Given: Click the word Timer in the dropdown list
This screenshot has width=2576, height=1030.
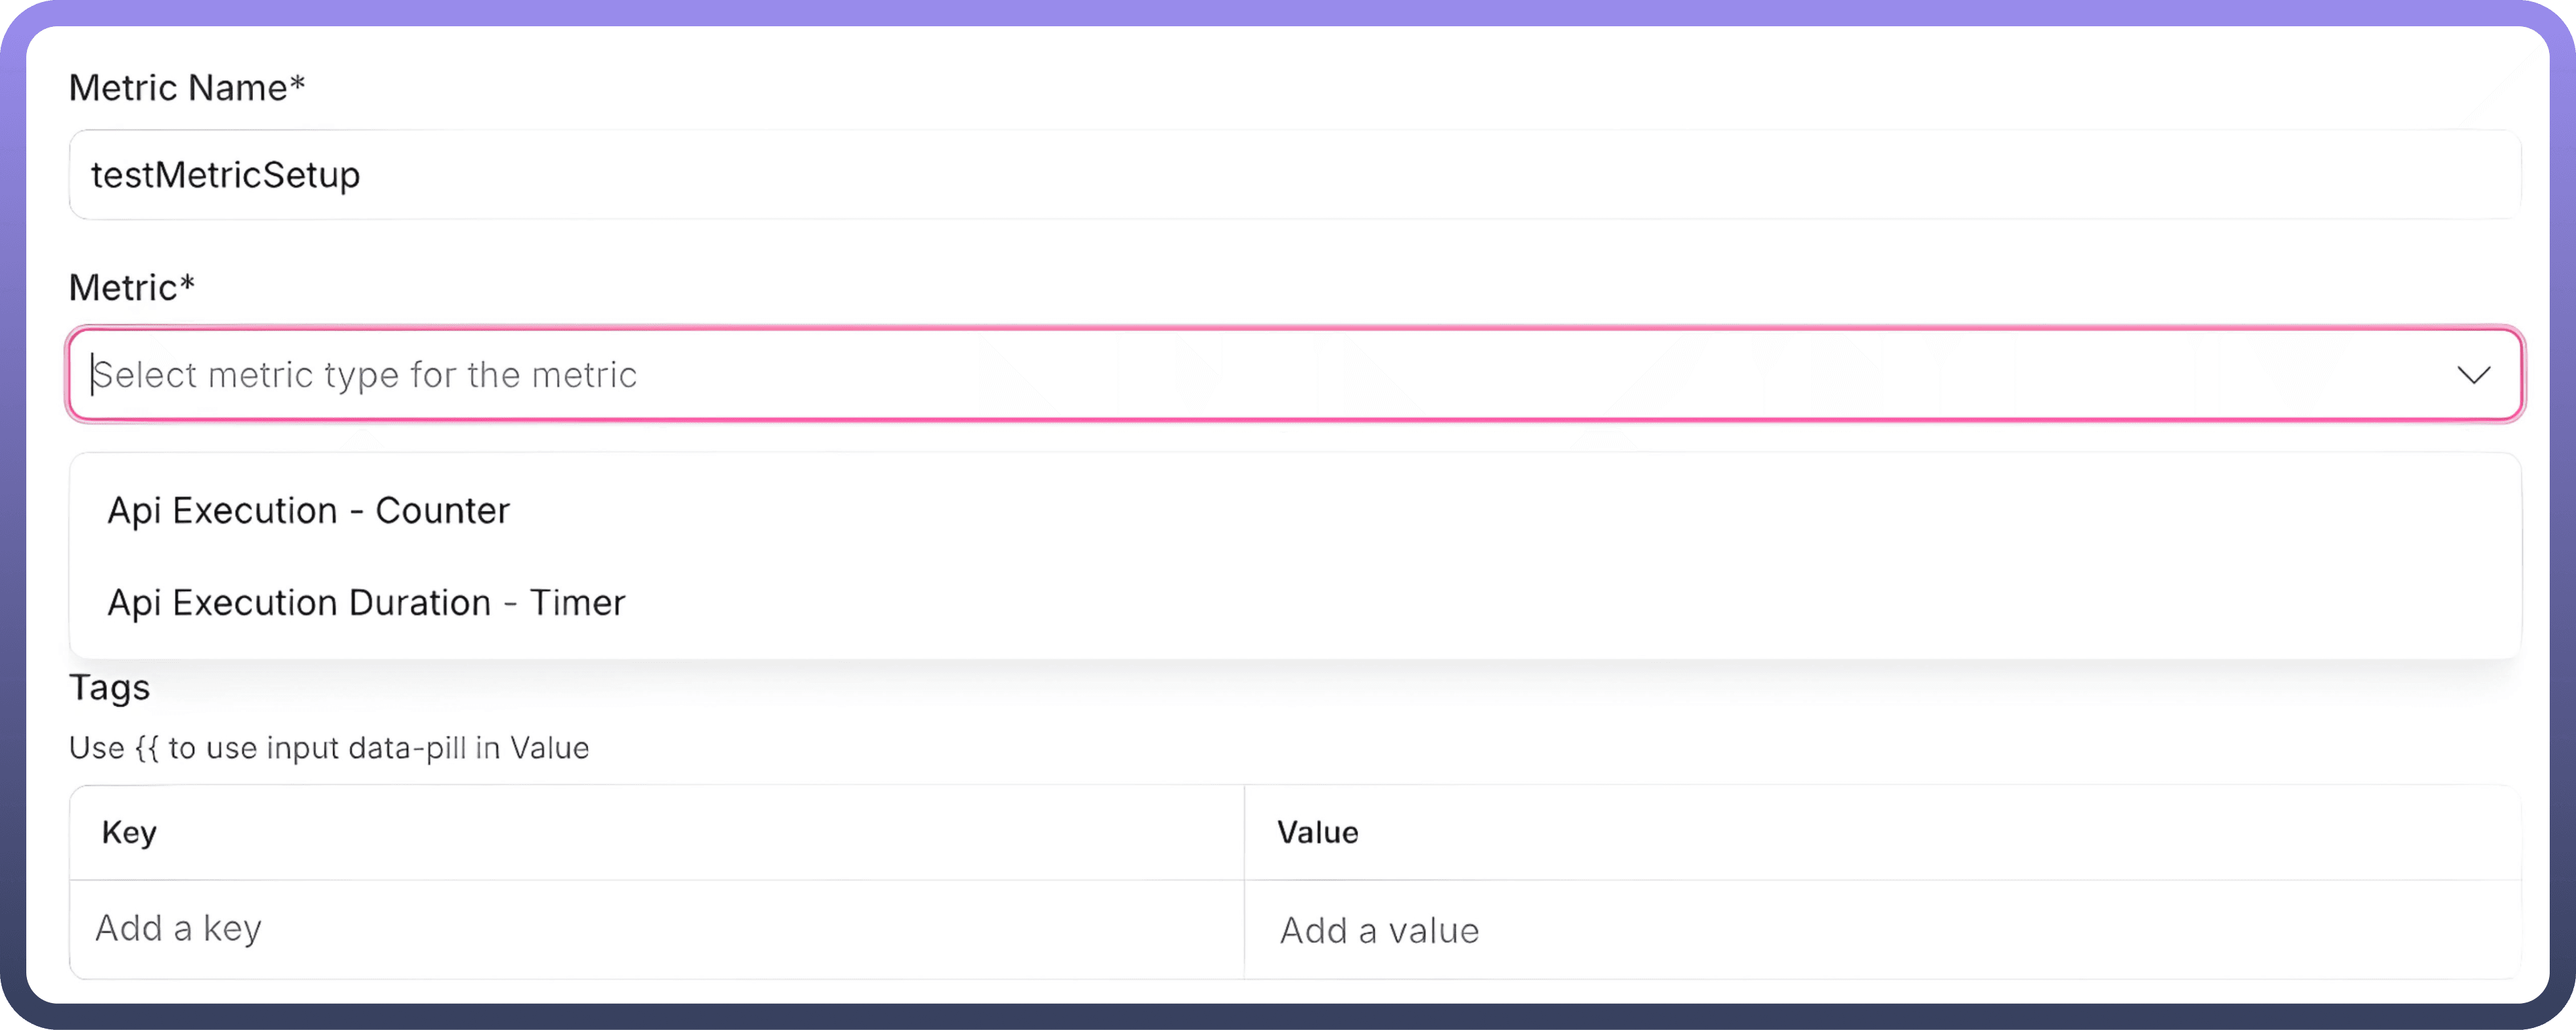Looking at the screenshot, I should click(577, 603).
